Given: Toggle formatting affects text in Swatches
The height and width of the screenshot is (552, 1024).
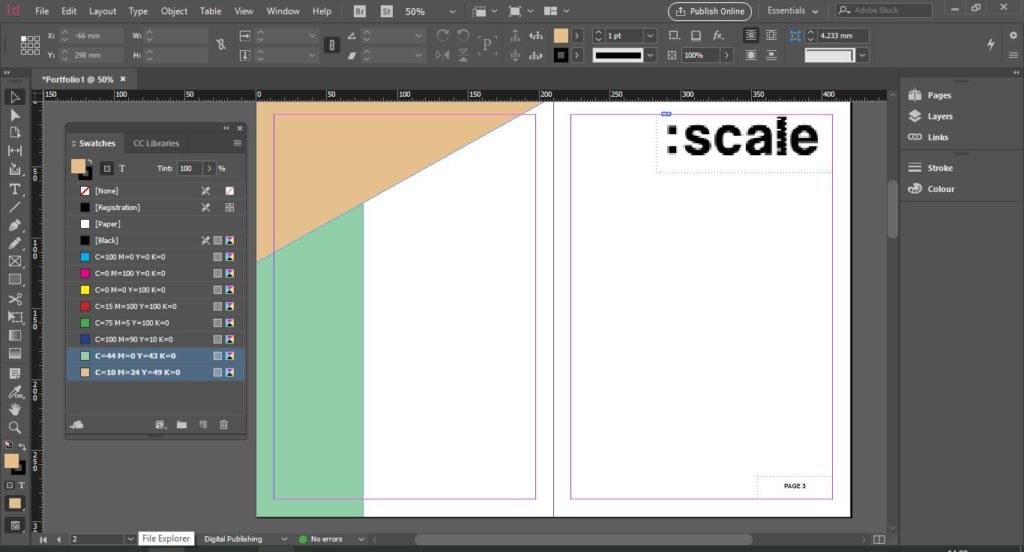Looking at the screenshot, I should pyautogui.click(x=122, y=169).
